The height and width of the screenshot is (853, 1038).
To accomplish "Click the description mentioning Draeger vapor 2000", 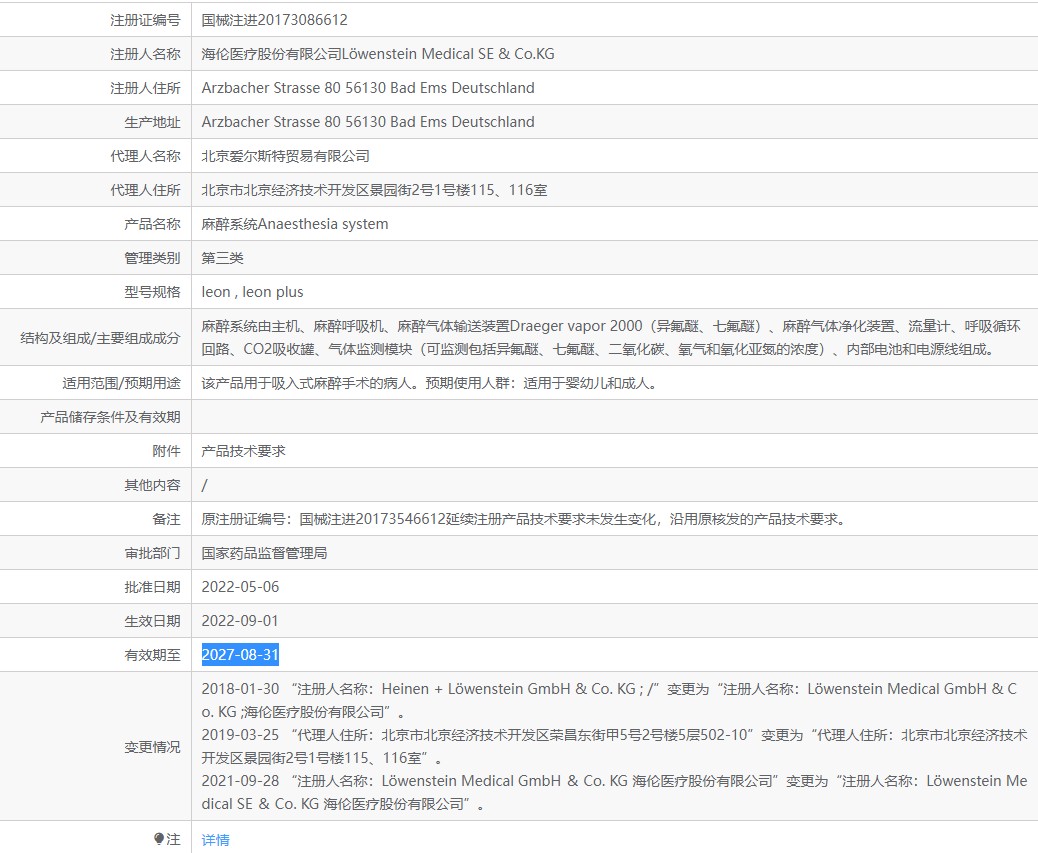I will [610, 337].
